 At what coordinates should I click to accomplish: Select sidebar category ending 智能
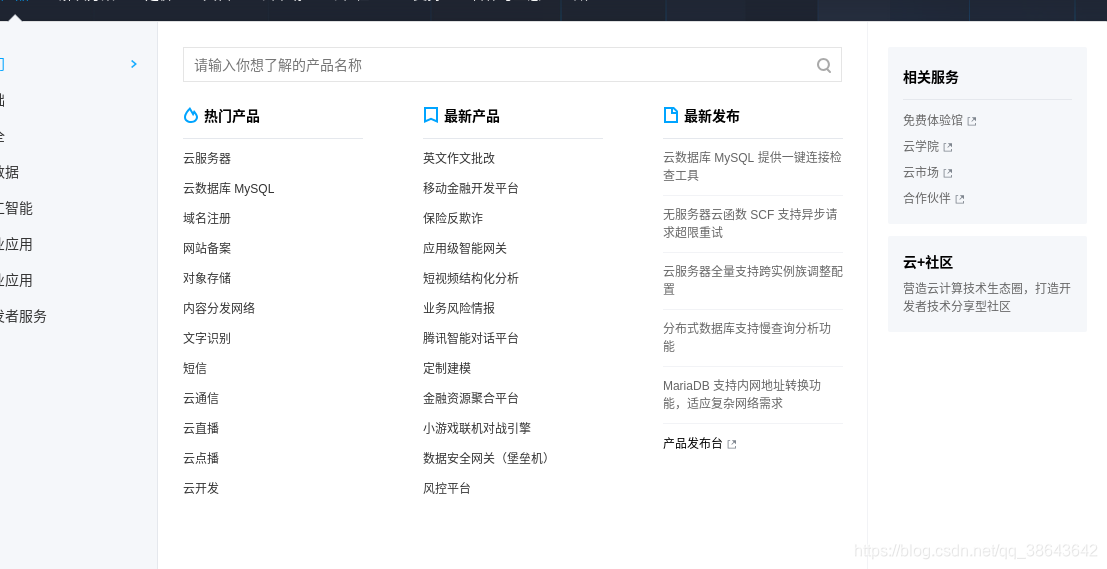(16, 208)
